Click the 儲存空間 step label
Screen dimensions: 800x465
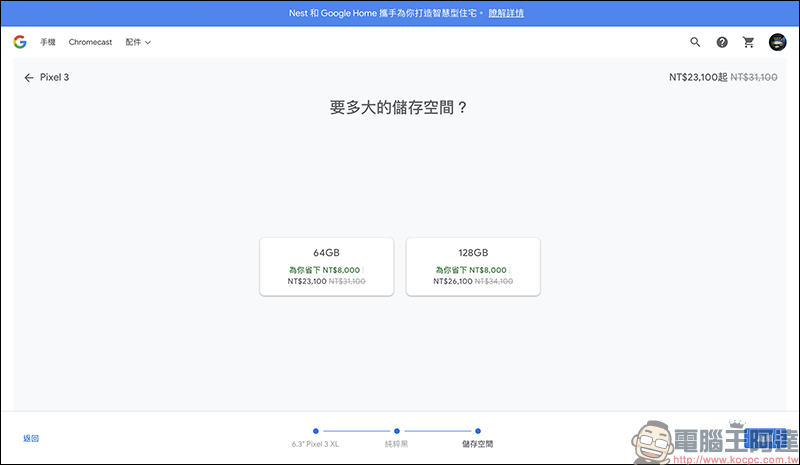(x=478, y=444)
